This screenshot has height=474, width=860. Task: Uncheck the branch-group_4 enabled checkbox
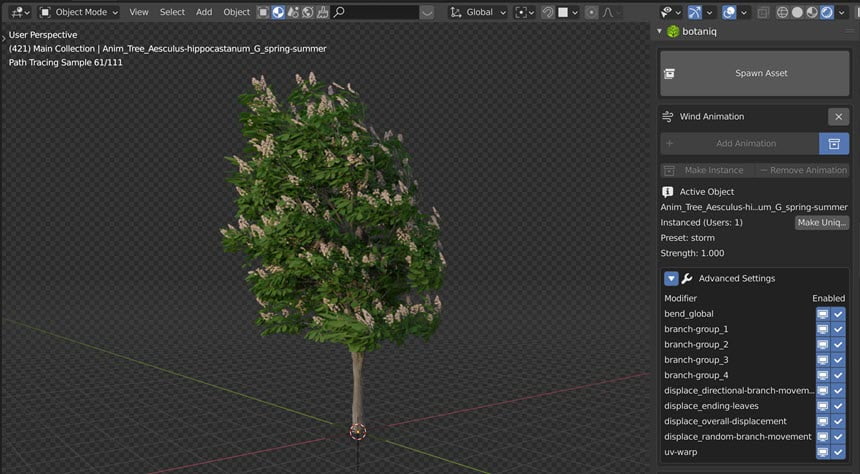point(838,376)
